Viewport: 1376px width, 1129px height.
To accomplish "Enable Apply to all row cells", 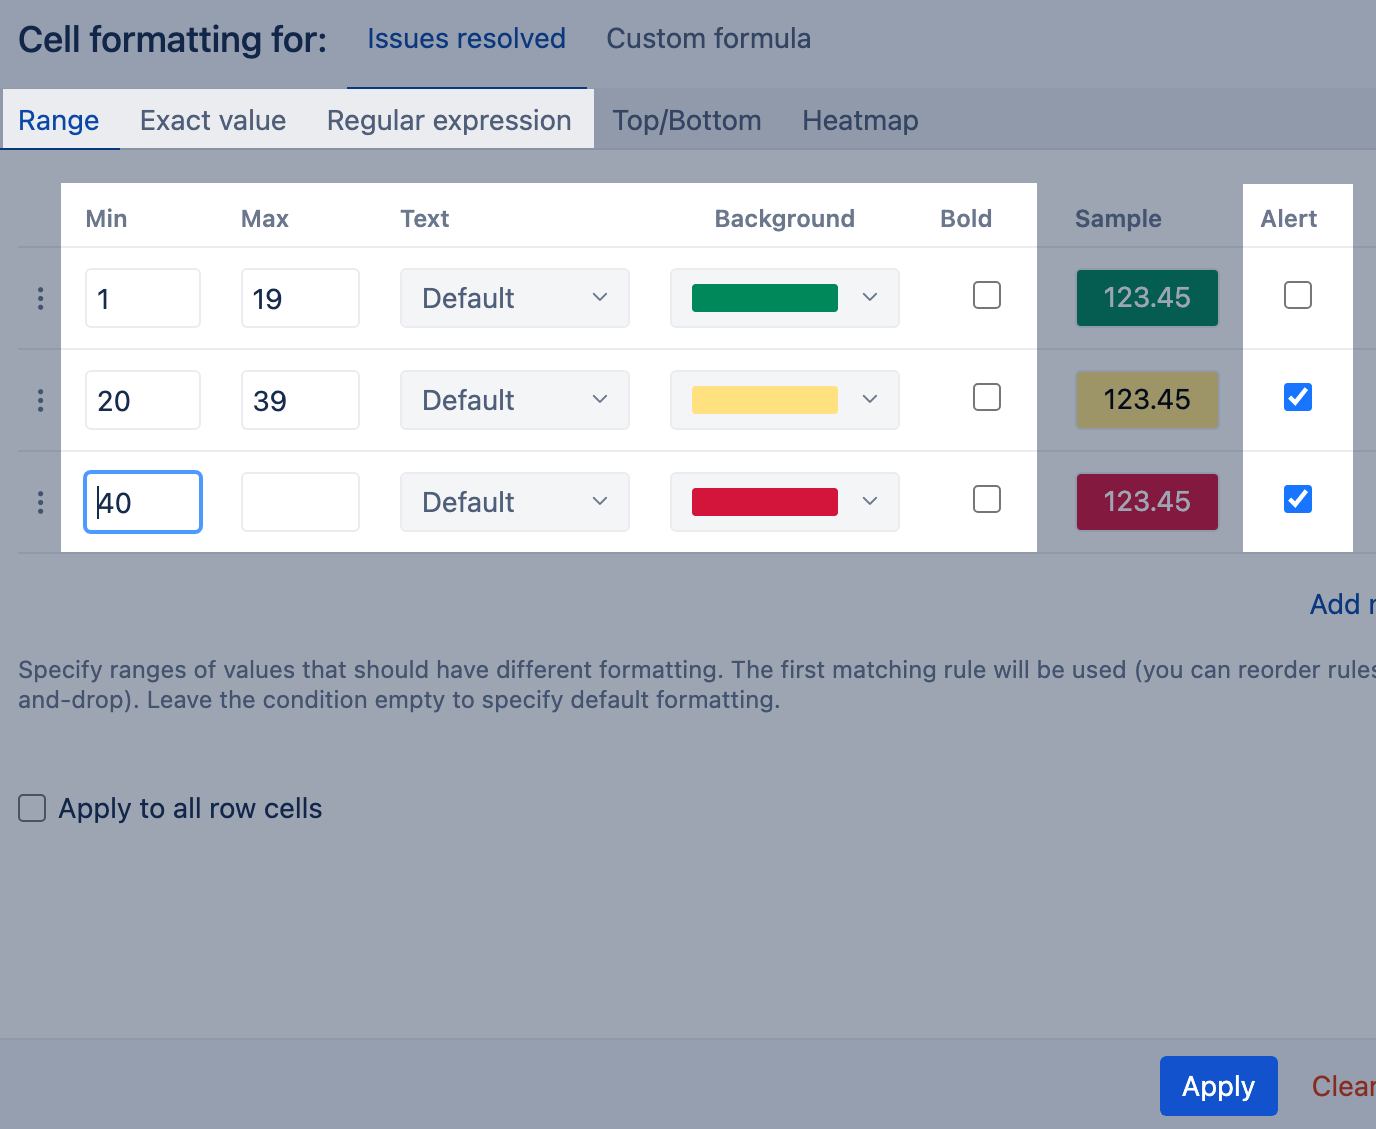I will [x=31, y=808].
